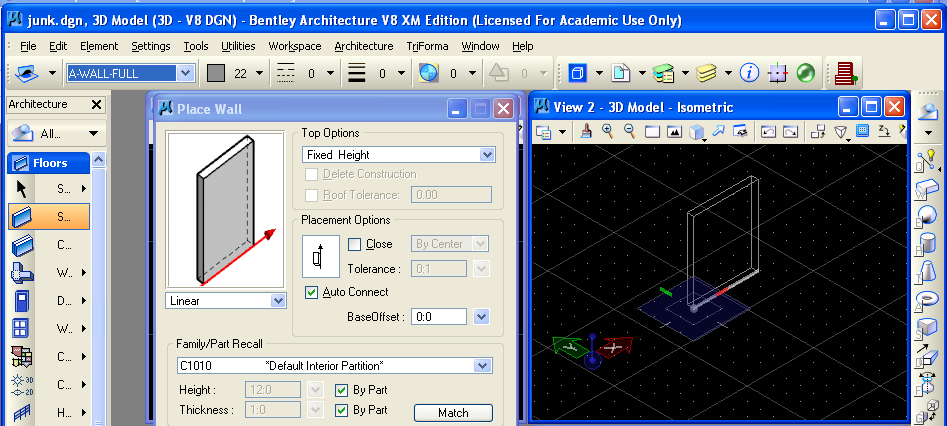Click the BaseOffset 0:0 input field
The width and height of the screenshot is (947, 426).
[x=439, y=316]
